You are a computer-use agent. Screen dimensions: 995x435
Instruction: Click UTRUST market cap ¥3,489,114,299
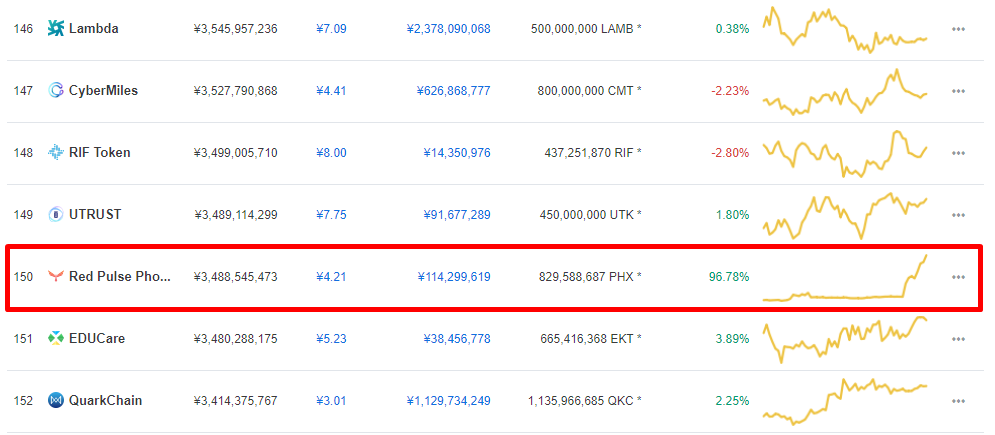click(235, 215)
